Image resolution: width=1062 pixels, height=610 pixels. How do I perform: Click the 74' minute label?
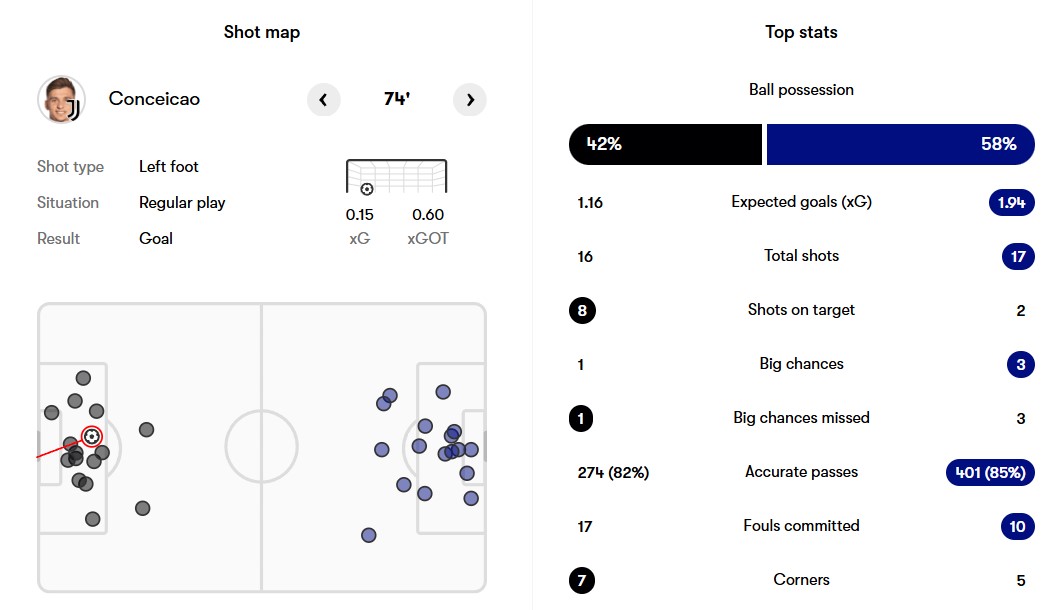point(397,100)
